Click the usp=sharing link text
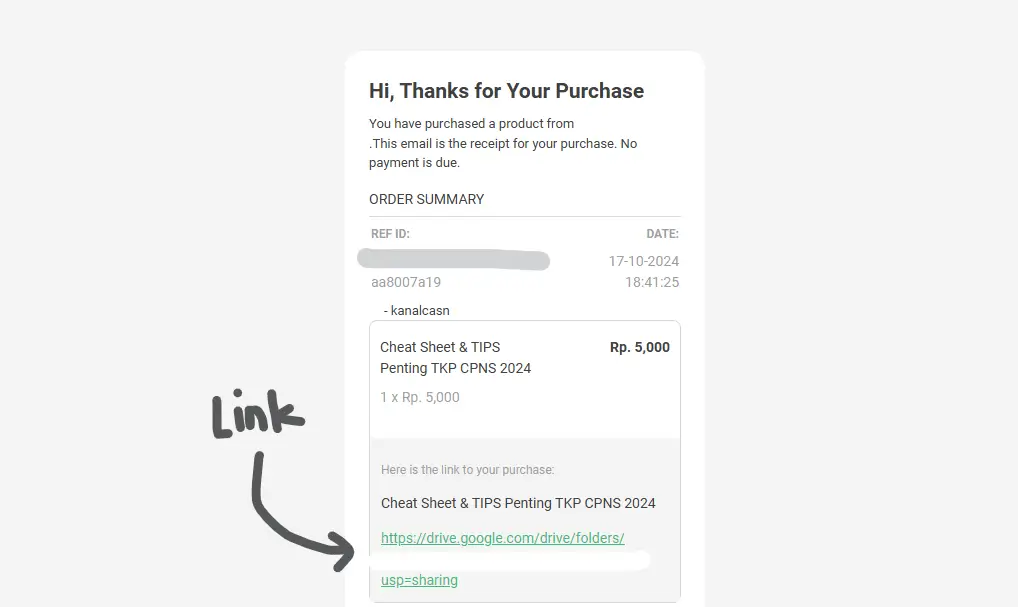The image size is (1018, 607). coord(419,580)
